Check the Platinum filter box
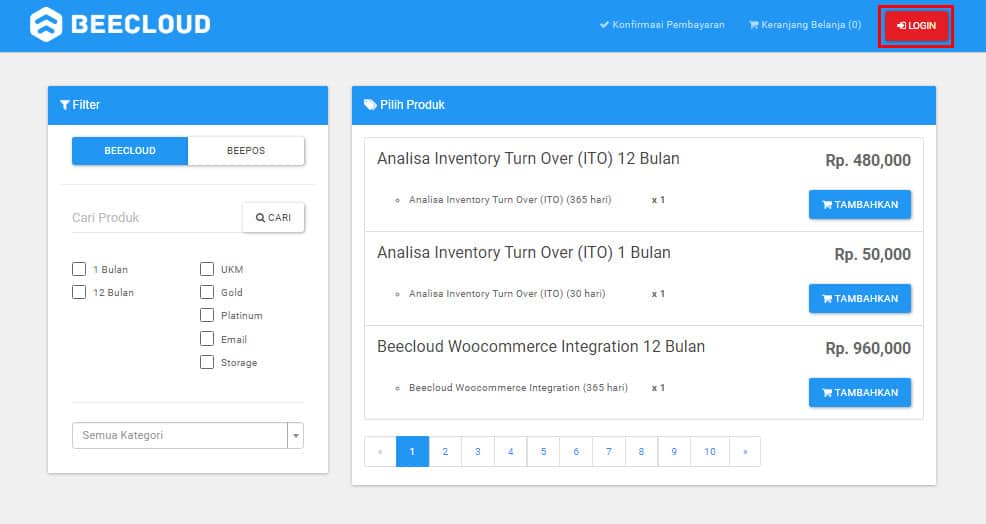Image resolution: width=986 pixels, height=524 pixels. point(207,315)
